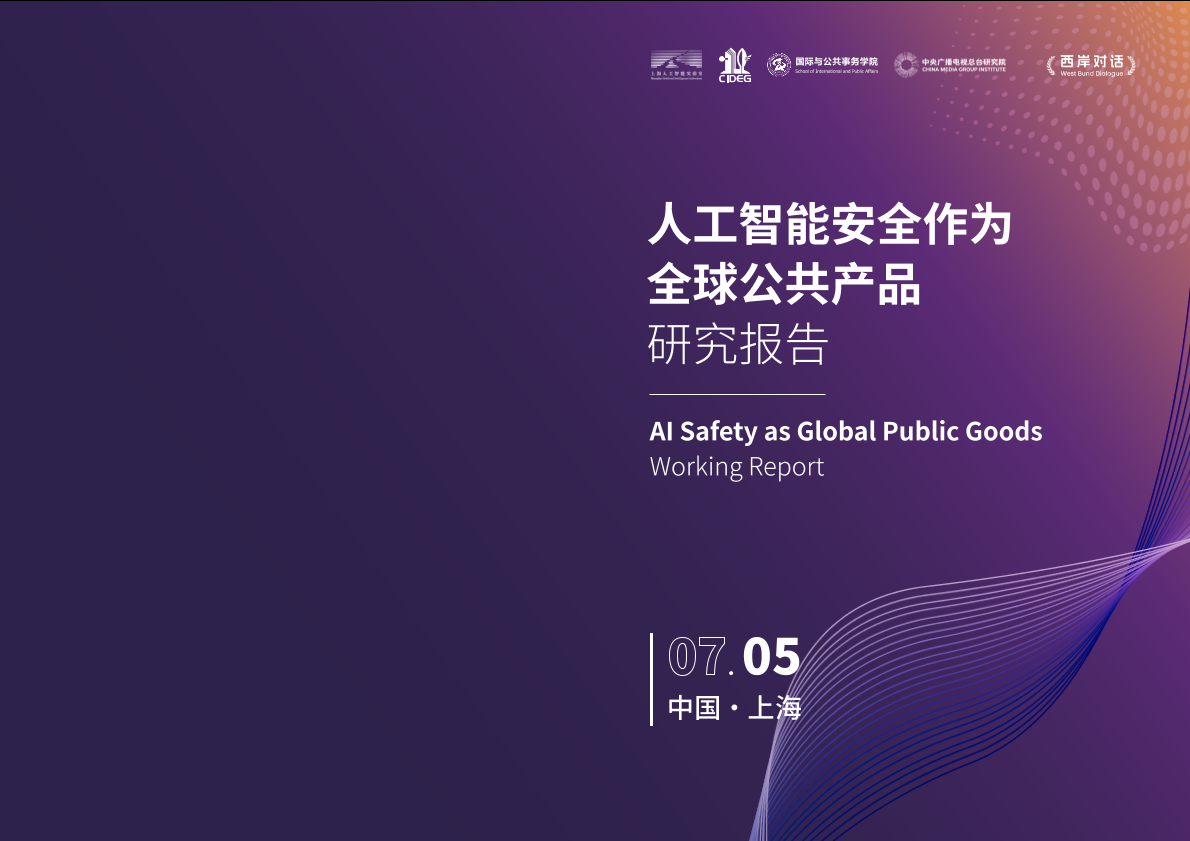This screenshot has height=841, width=1190.
Task: Select the Working Report text
Action: point(737,467)
